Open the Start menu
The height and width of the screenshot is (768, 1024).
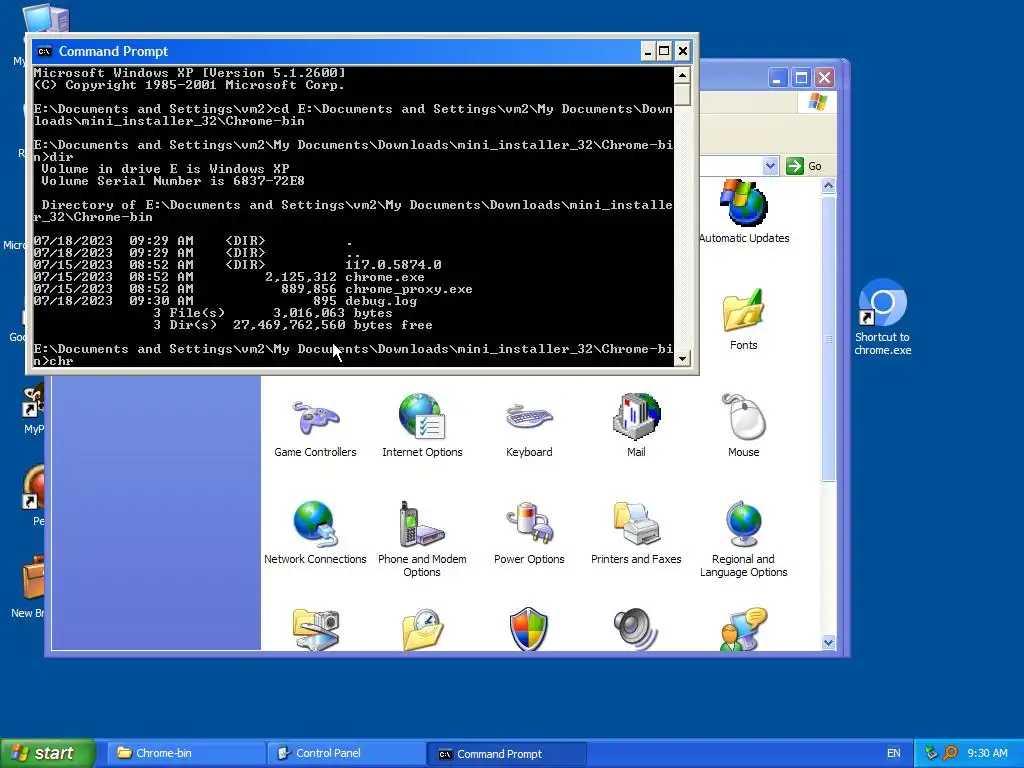point(48,753)
